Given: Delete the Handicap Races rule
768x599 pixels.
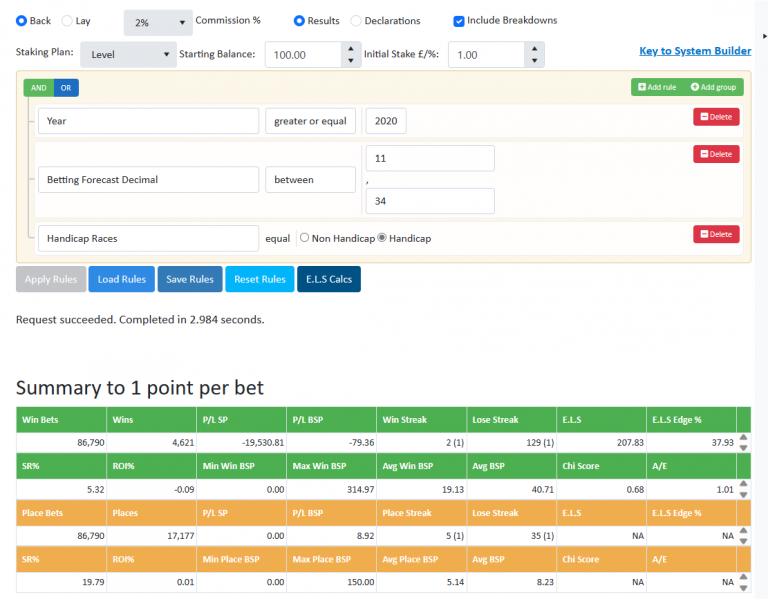Looking at the screenshot, I should coord(716,234).
